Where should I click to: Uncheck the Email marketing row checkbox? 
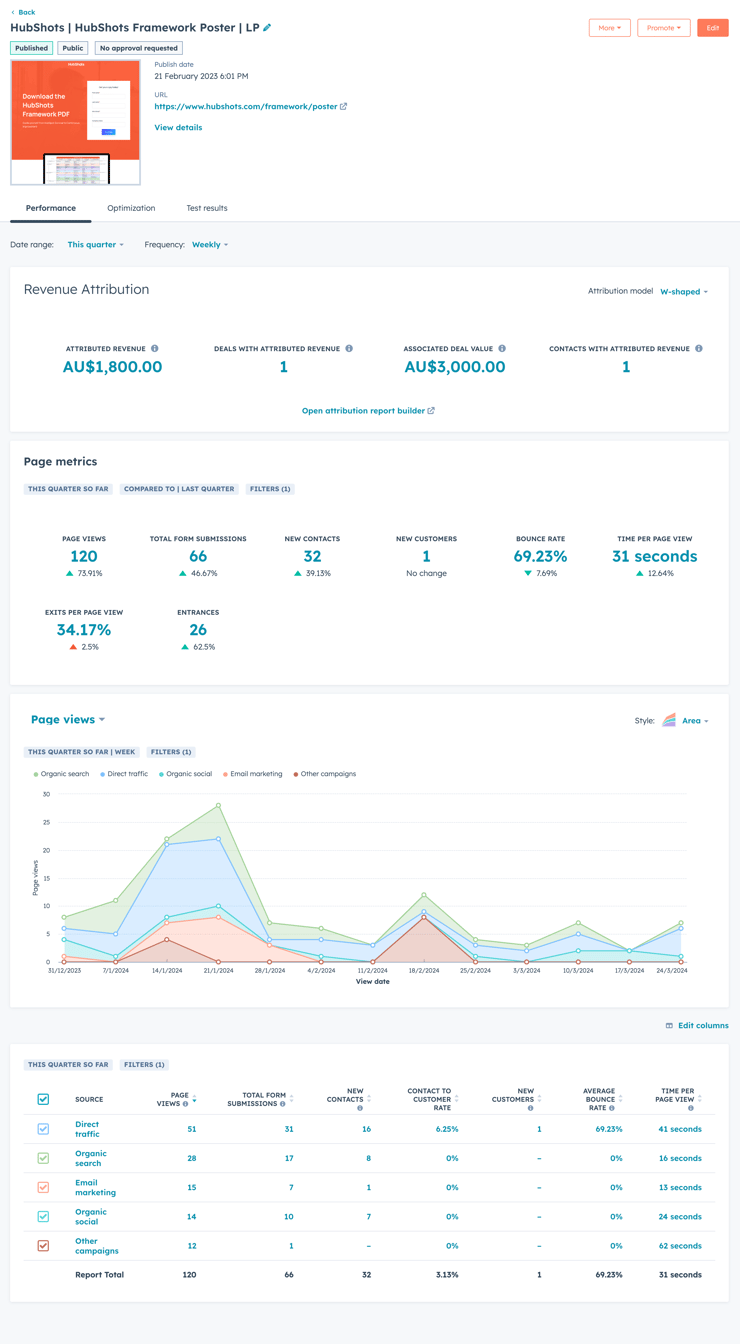[43, 1187]
